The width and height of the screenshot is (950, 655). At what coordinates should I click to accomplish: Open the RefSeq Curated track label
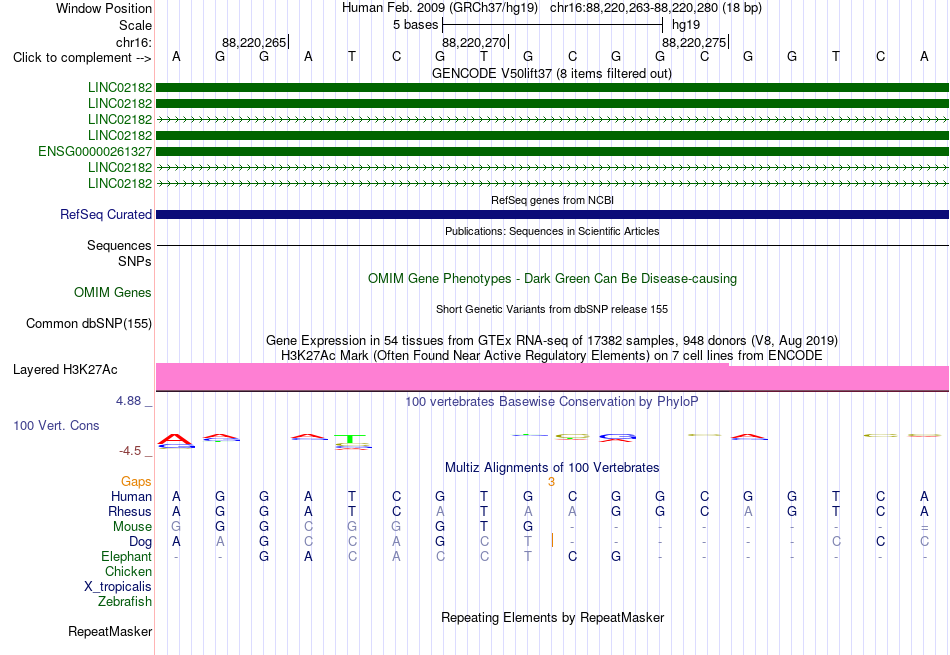pos(106,214)
